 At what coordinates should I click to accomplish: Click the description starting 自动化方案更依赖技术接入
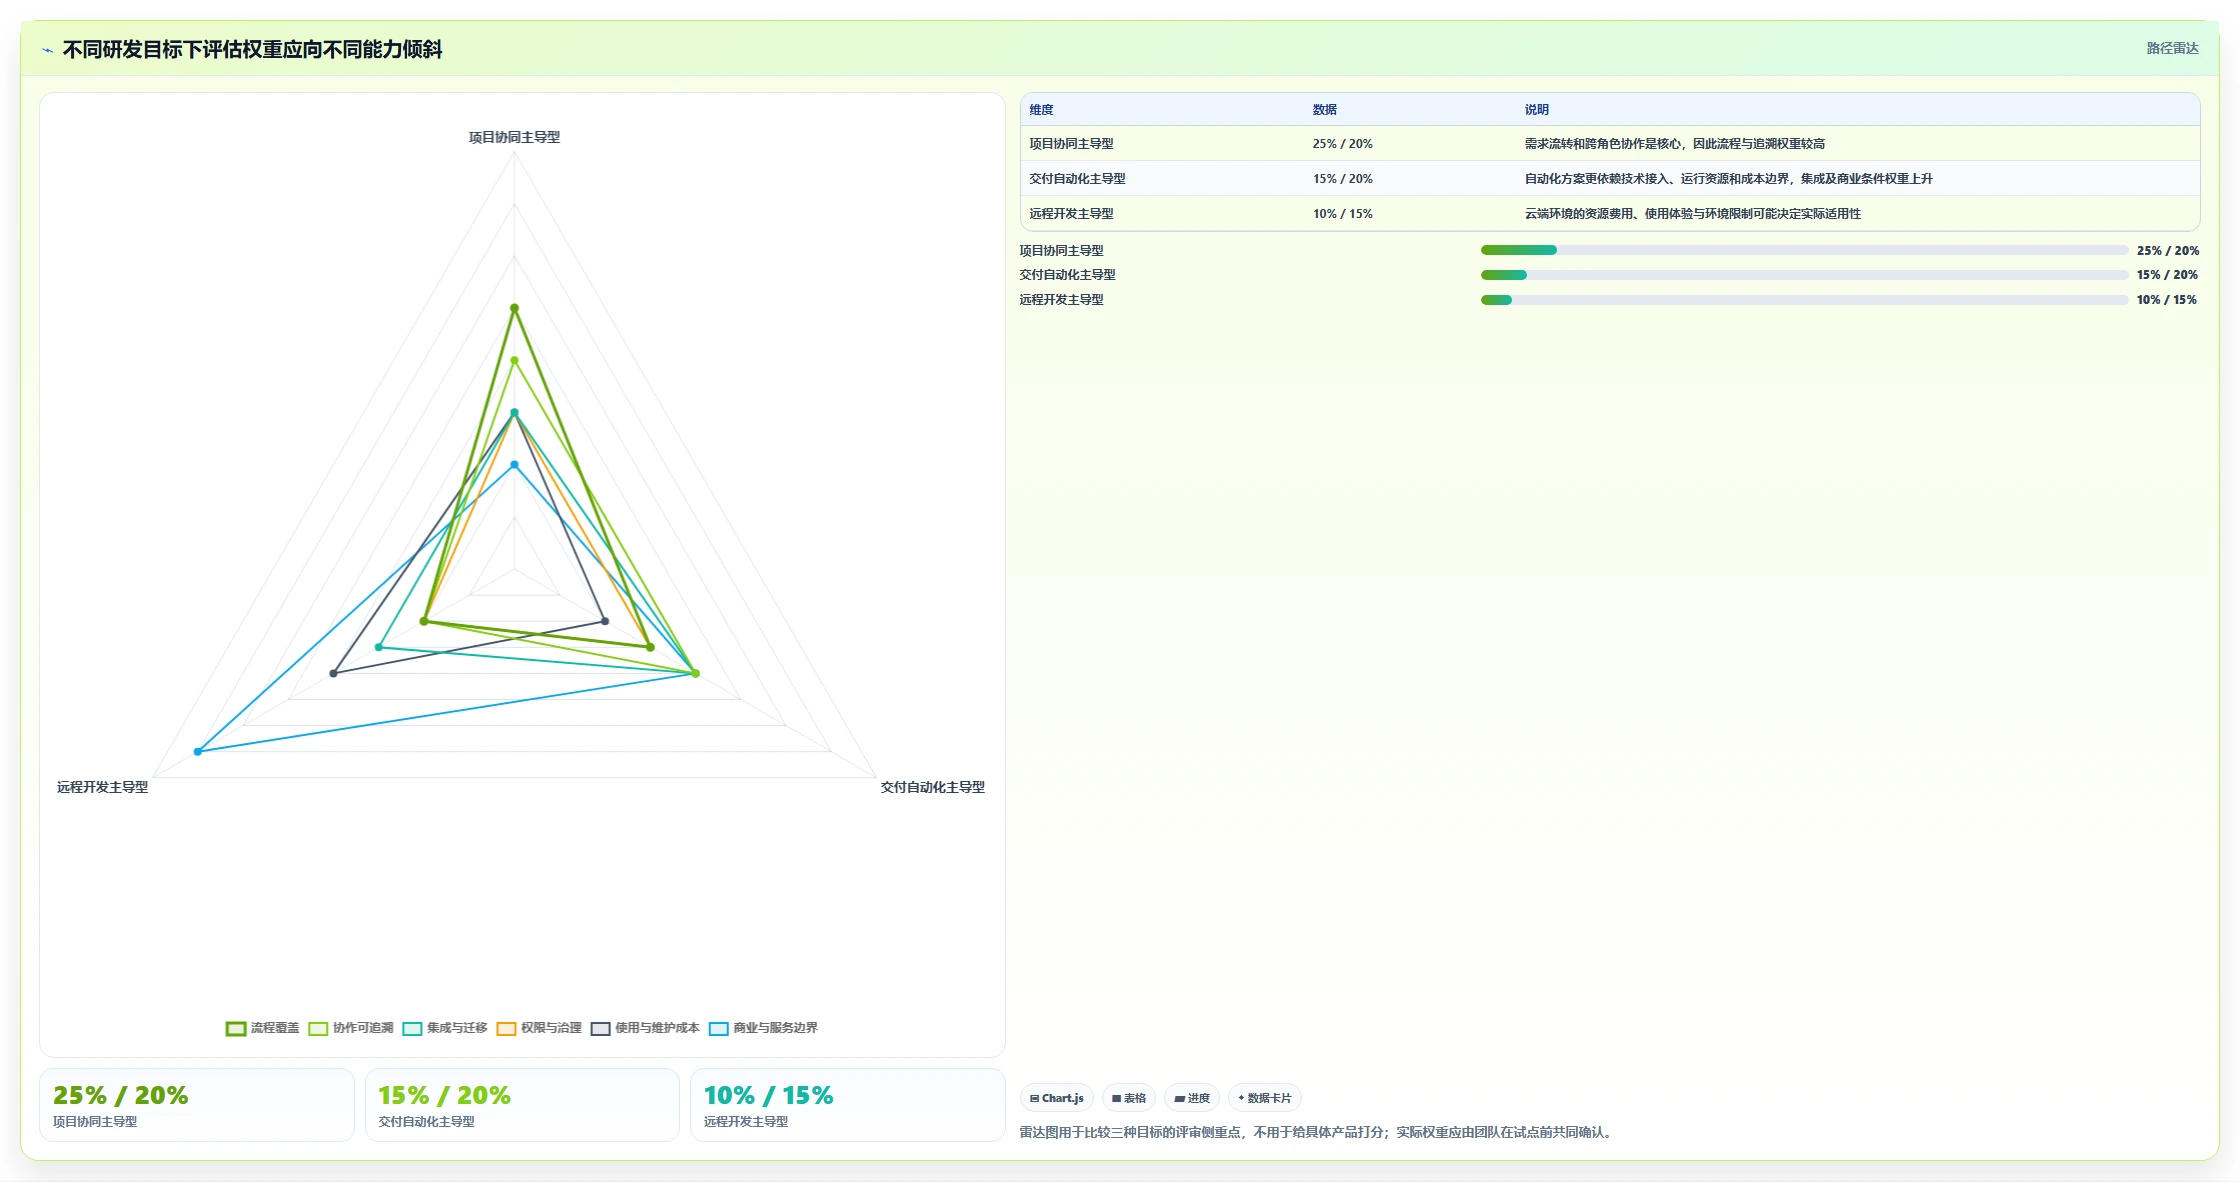(1728, 179)
